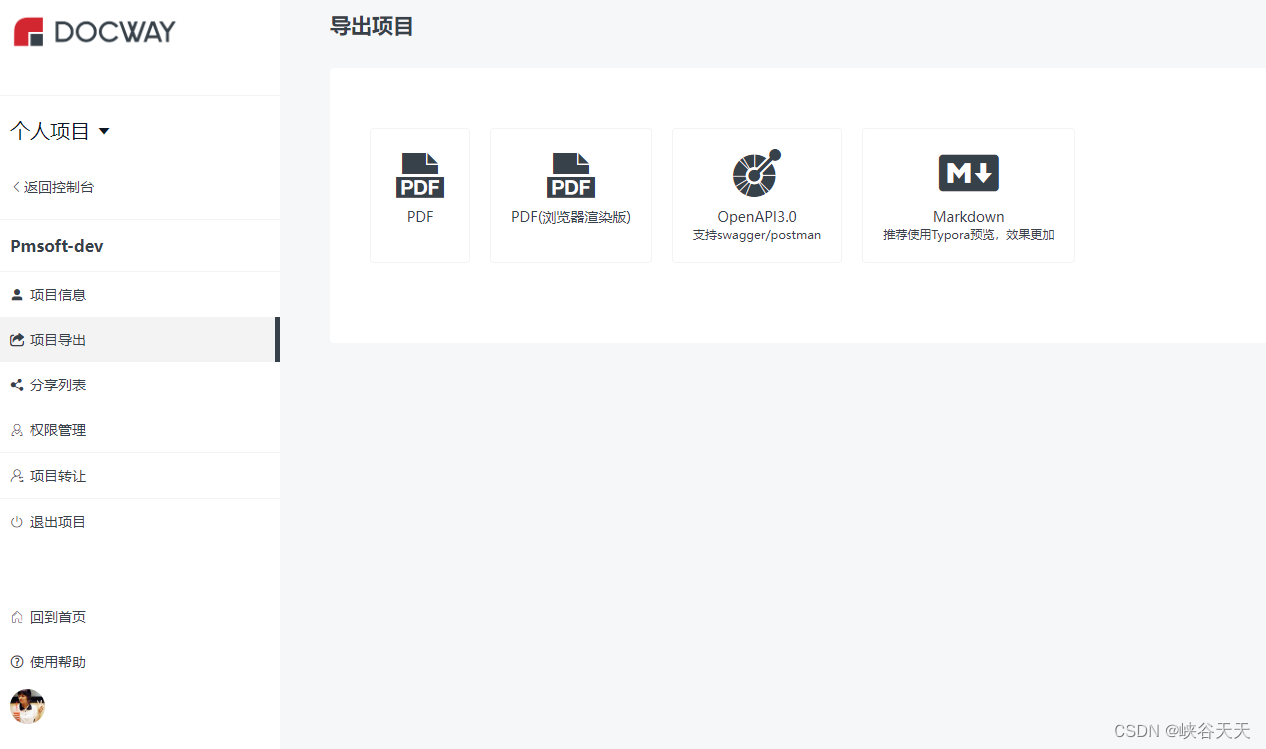
Task: Select the PDF export icon
Action: (x=419, y=173)
